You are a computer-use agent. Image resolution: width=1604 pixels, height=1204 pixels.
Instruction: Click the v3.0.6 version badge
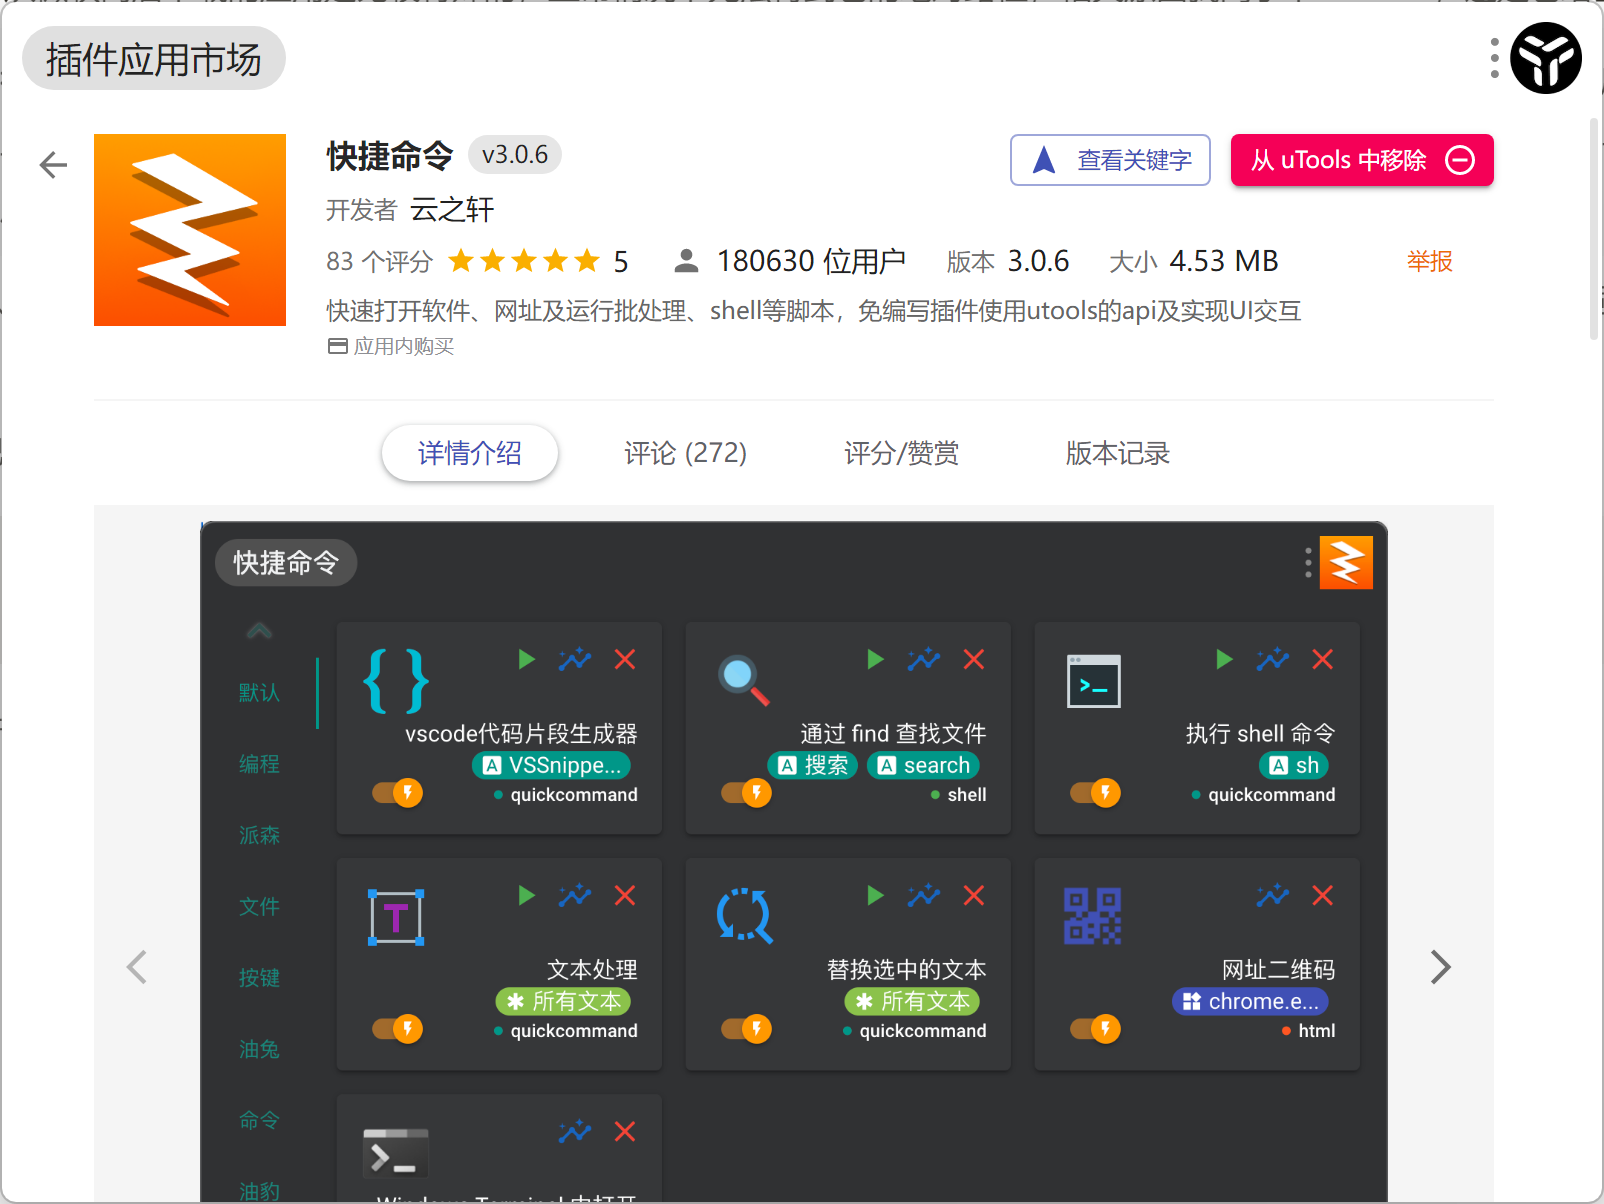click(x=515, y=155)
